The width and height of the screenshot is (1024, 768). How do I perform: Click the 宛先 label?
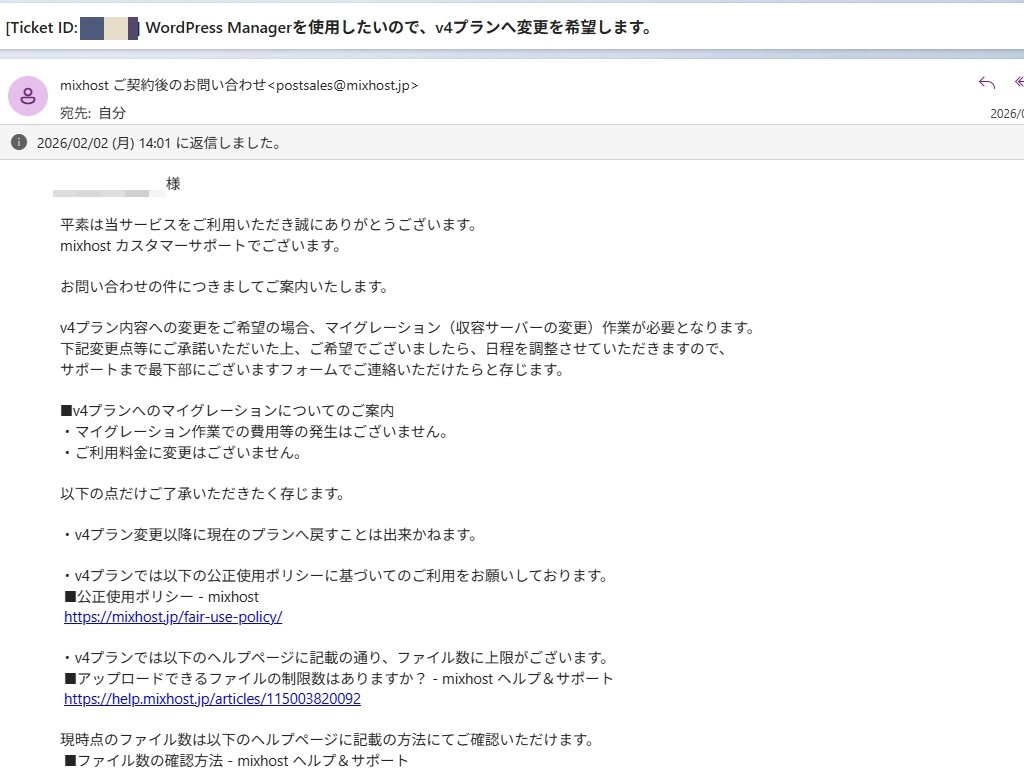tap(72, 113)
